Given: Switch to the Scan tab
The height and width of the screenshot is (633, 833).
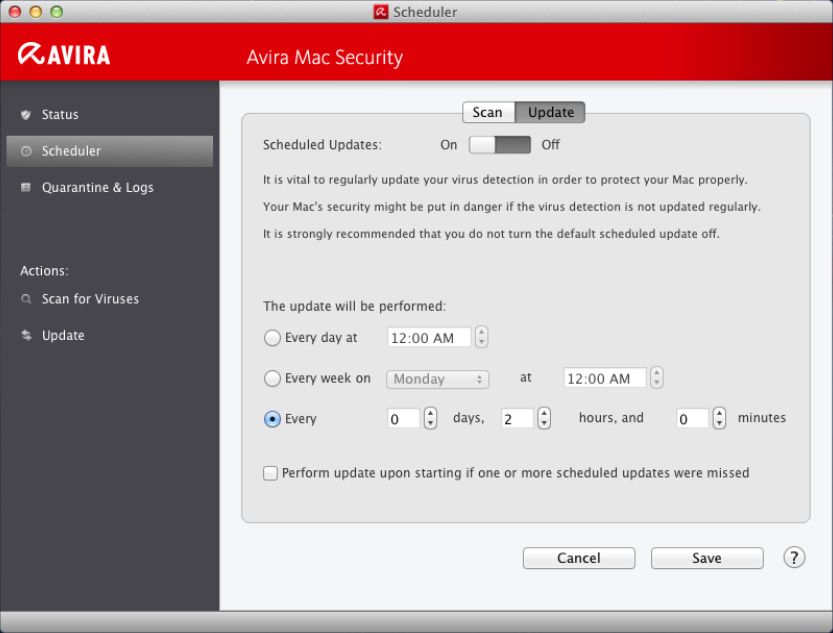Looking at the screenshot, I should (x=488, y=112).
